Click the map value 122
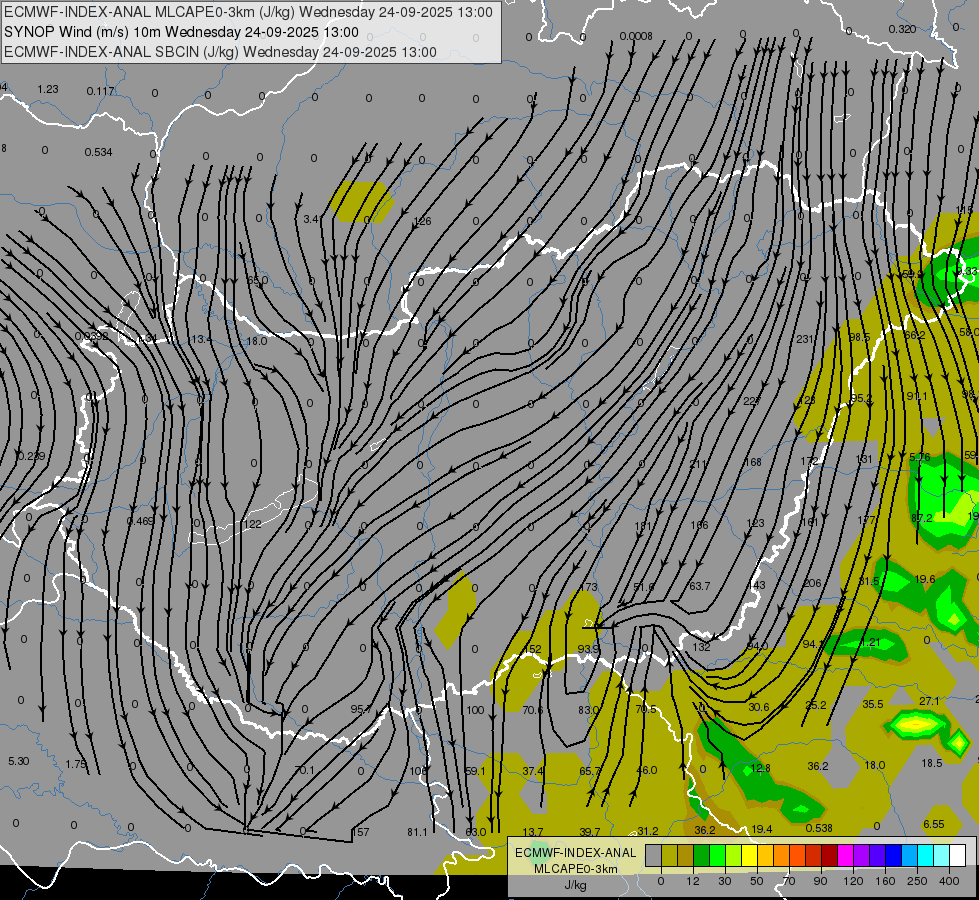 click(x=252, y=524)
